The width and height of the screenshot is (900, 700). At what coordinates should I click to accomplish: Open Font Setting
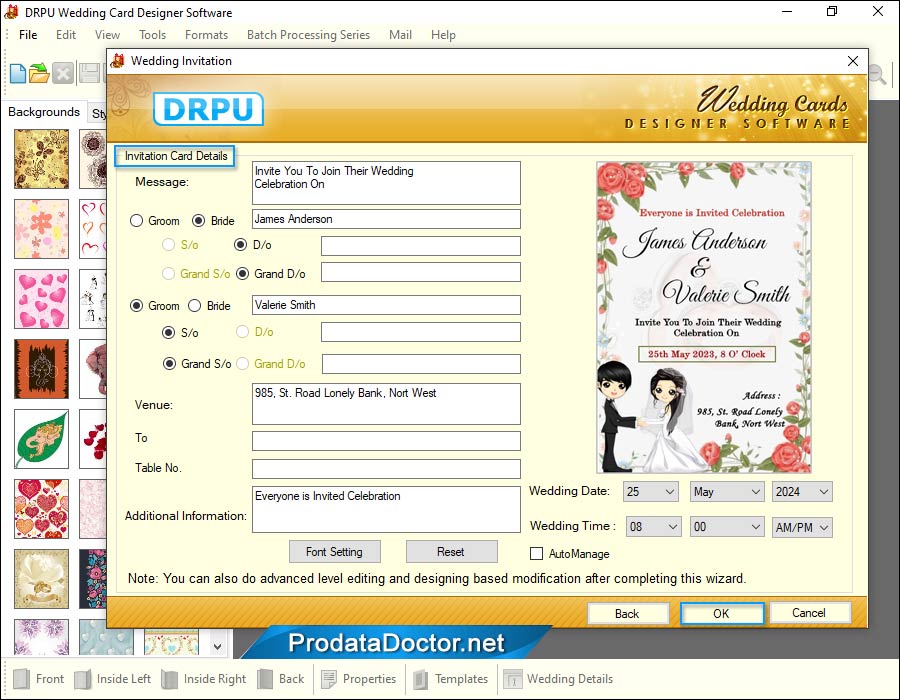(334, 552)
